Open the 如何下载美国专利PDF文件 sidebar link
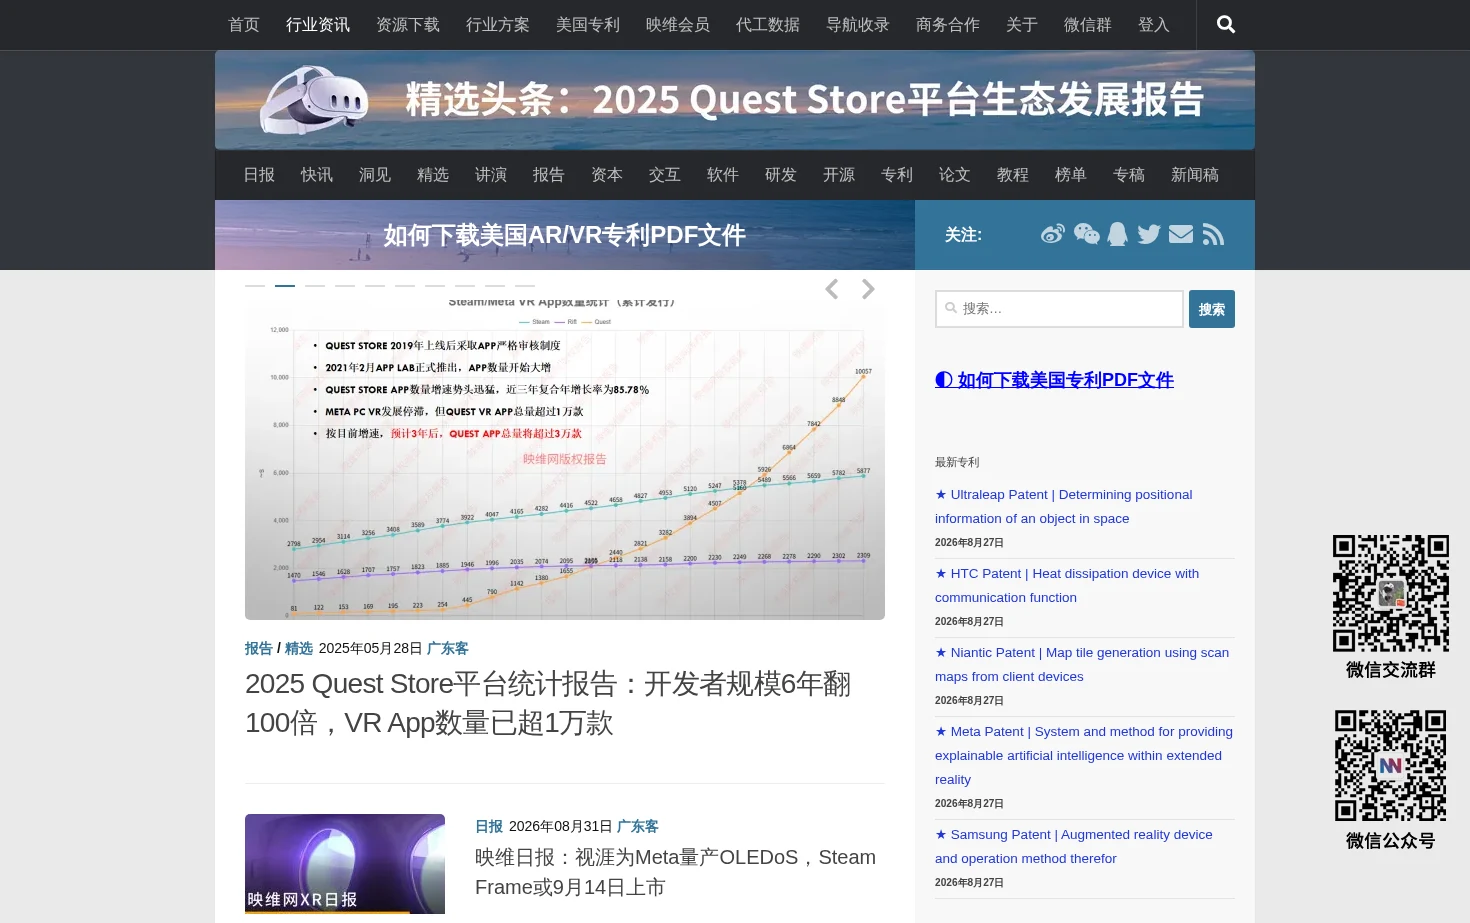The image size is (1470, 923). pyautogui.click(x=1054, y=380)
